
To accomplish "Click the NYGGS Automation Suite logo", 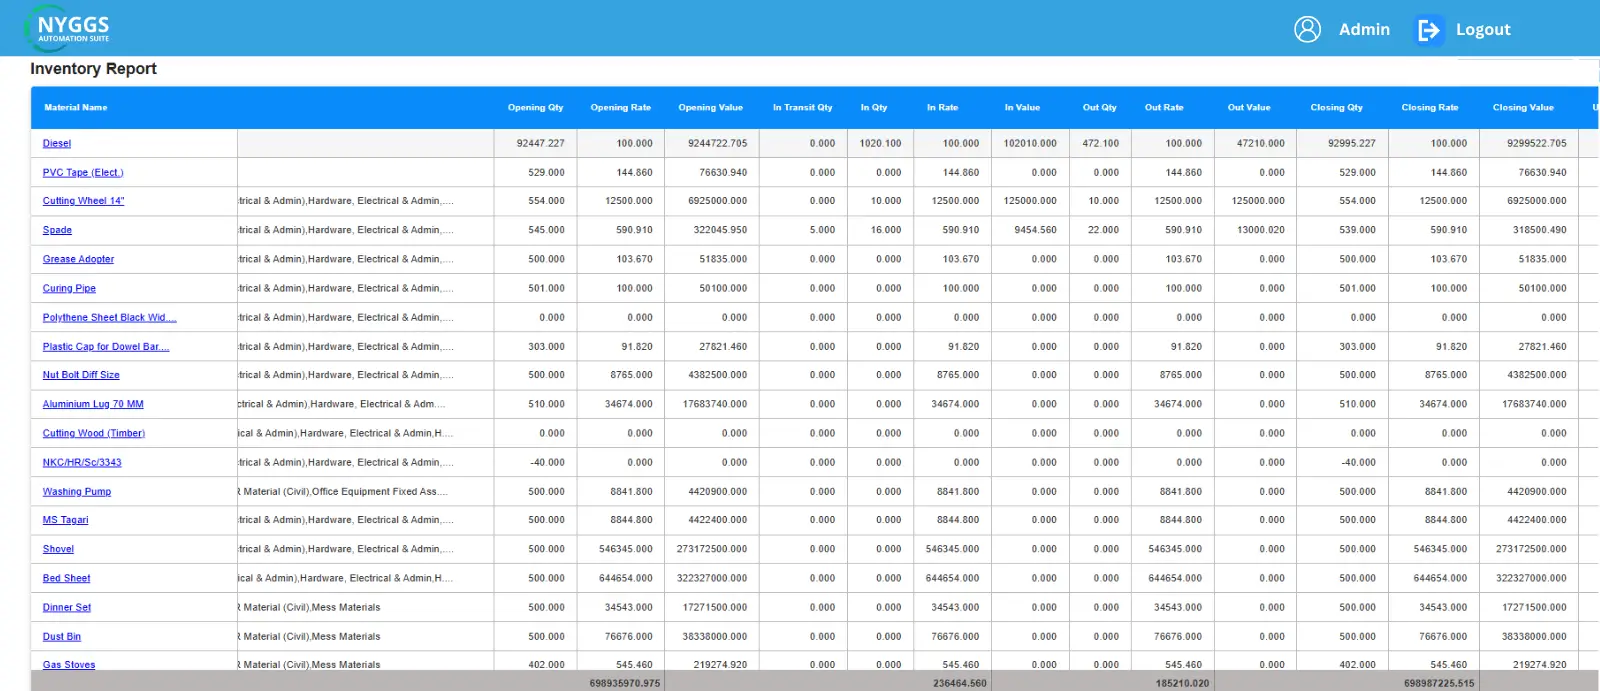I will coord(68,28).
